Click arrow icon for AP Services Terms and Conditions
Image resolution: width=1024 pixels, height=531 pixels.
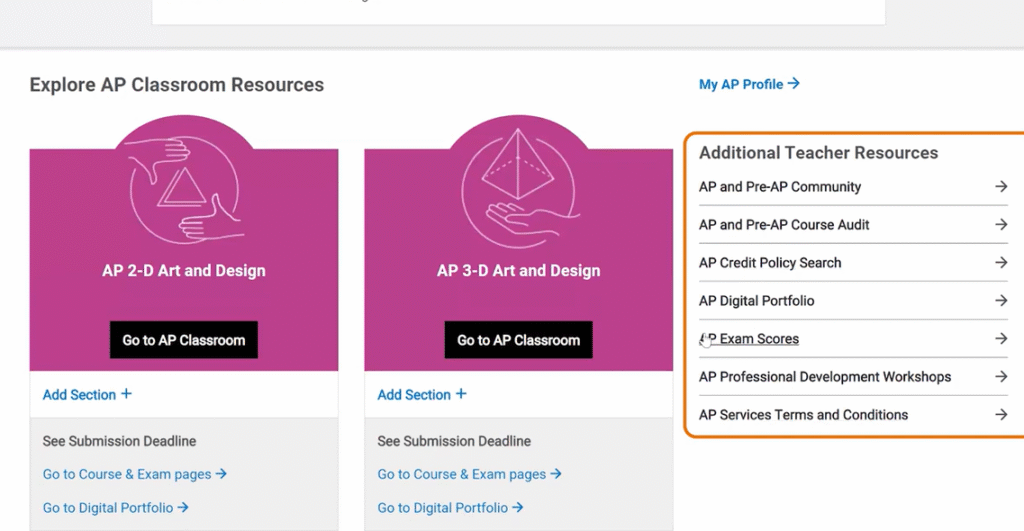point(1000,415)
